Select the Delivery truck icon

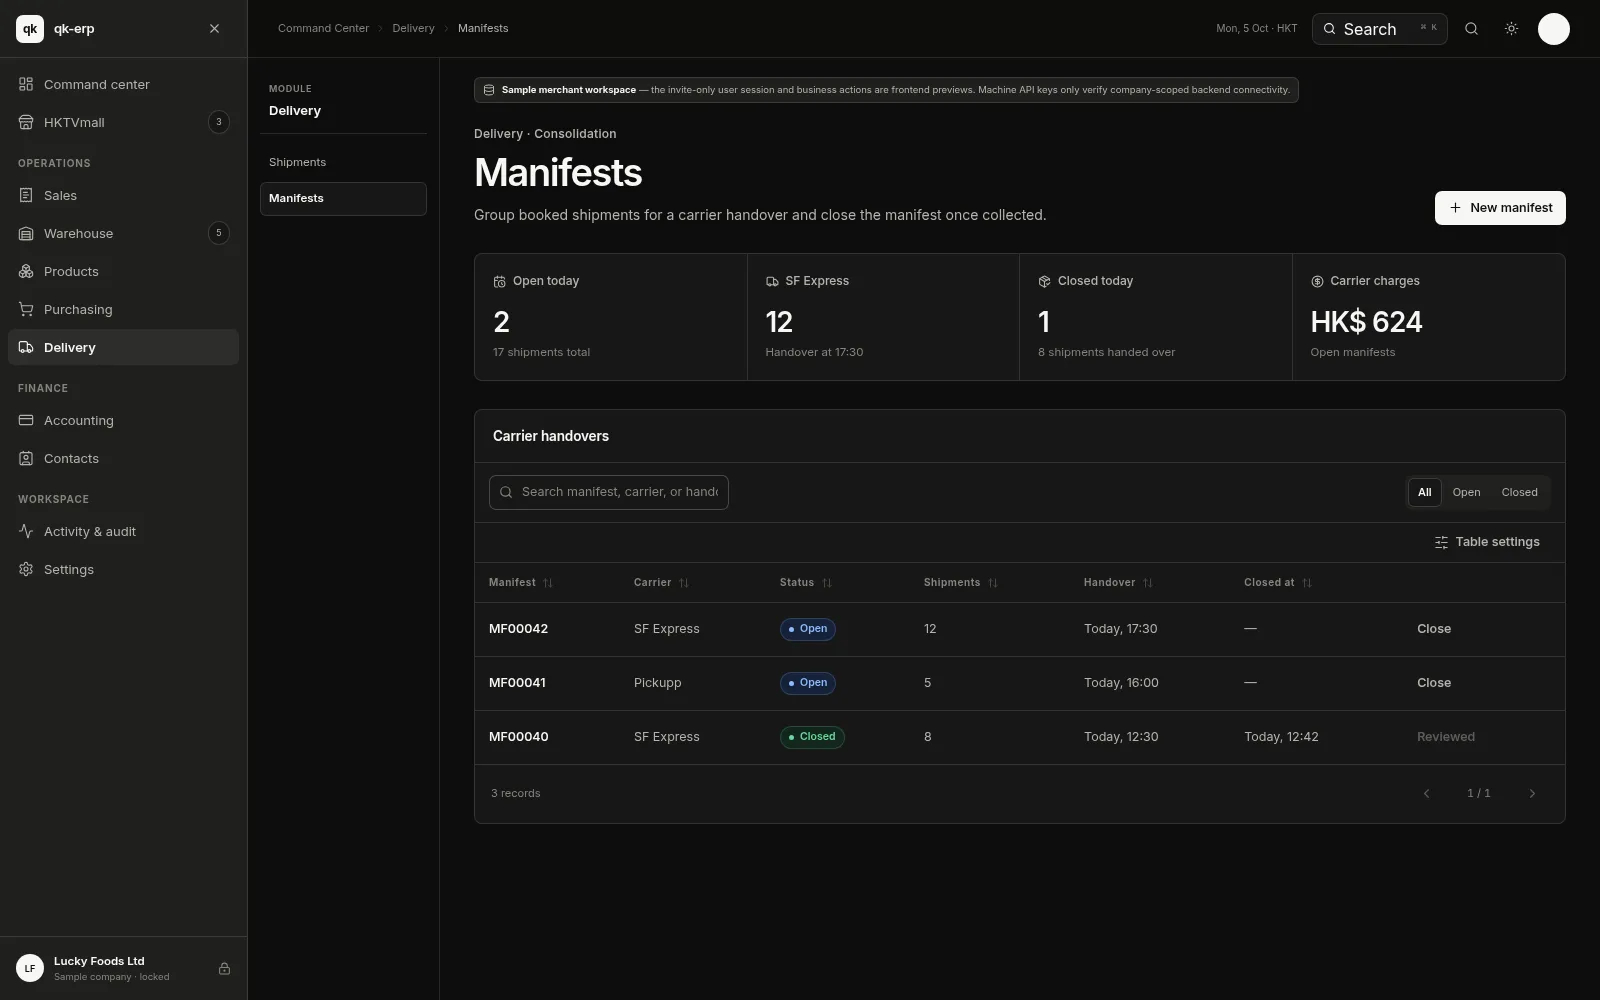(x=26, y=347)
